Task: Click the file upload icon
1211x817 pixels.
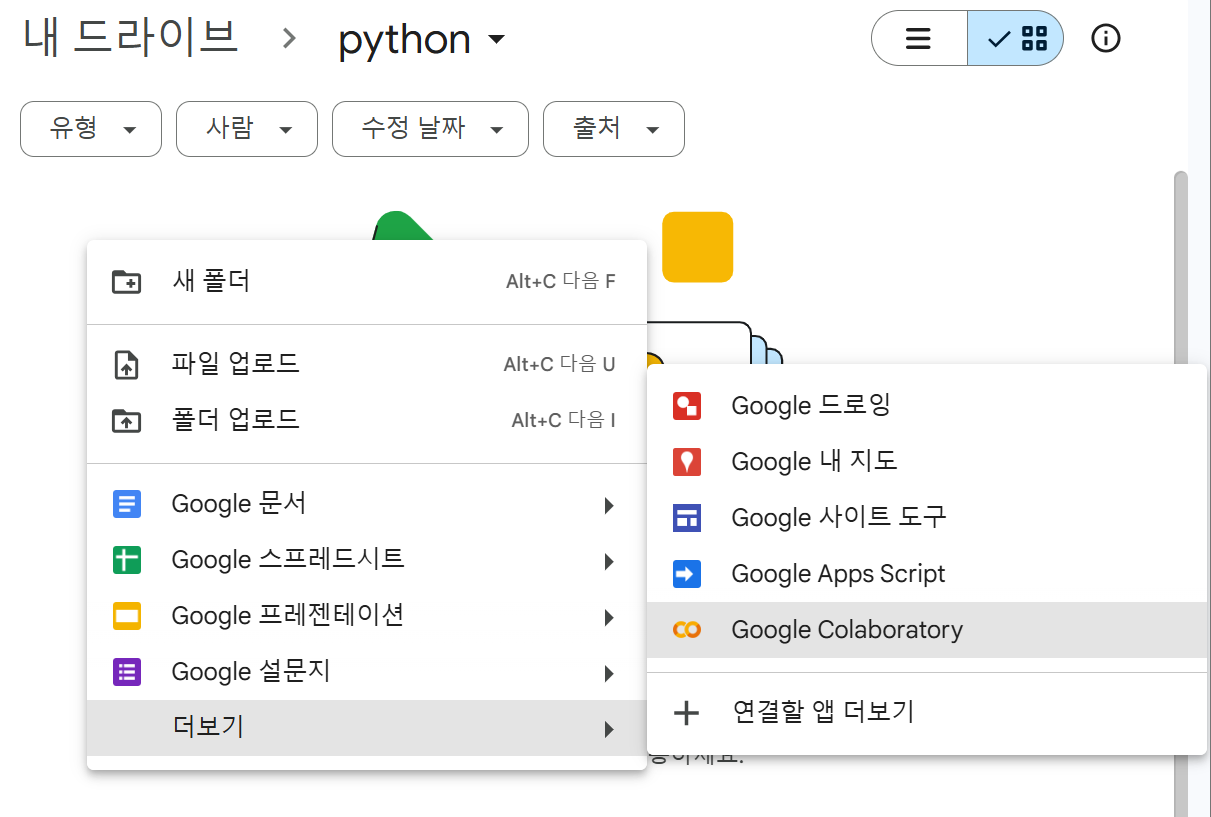Action: pyautogui.click(x=126, y=364)
